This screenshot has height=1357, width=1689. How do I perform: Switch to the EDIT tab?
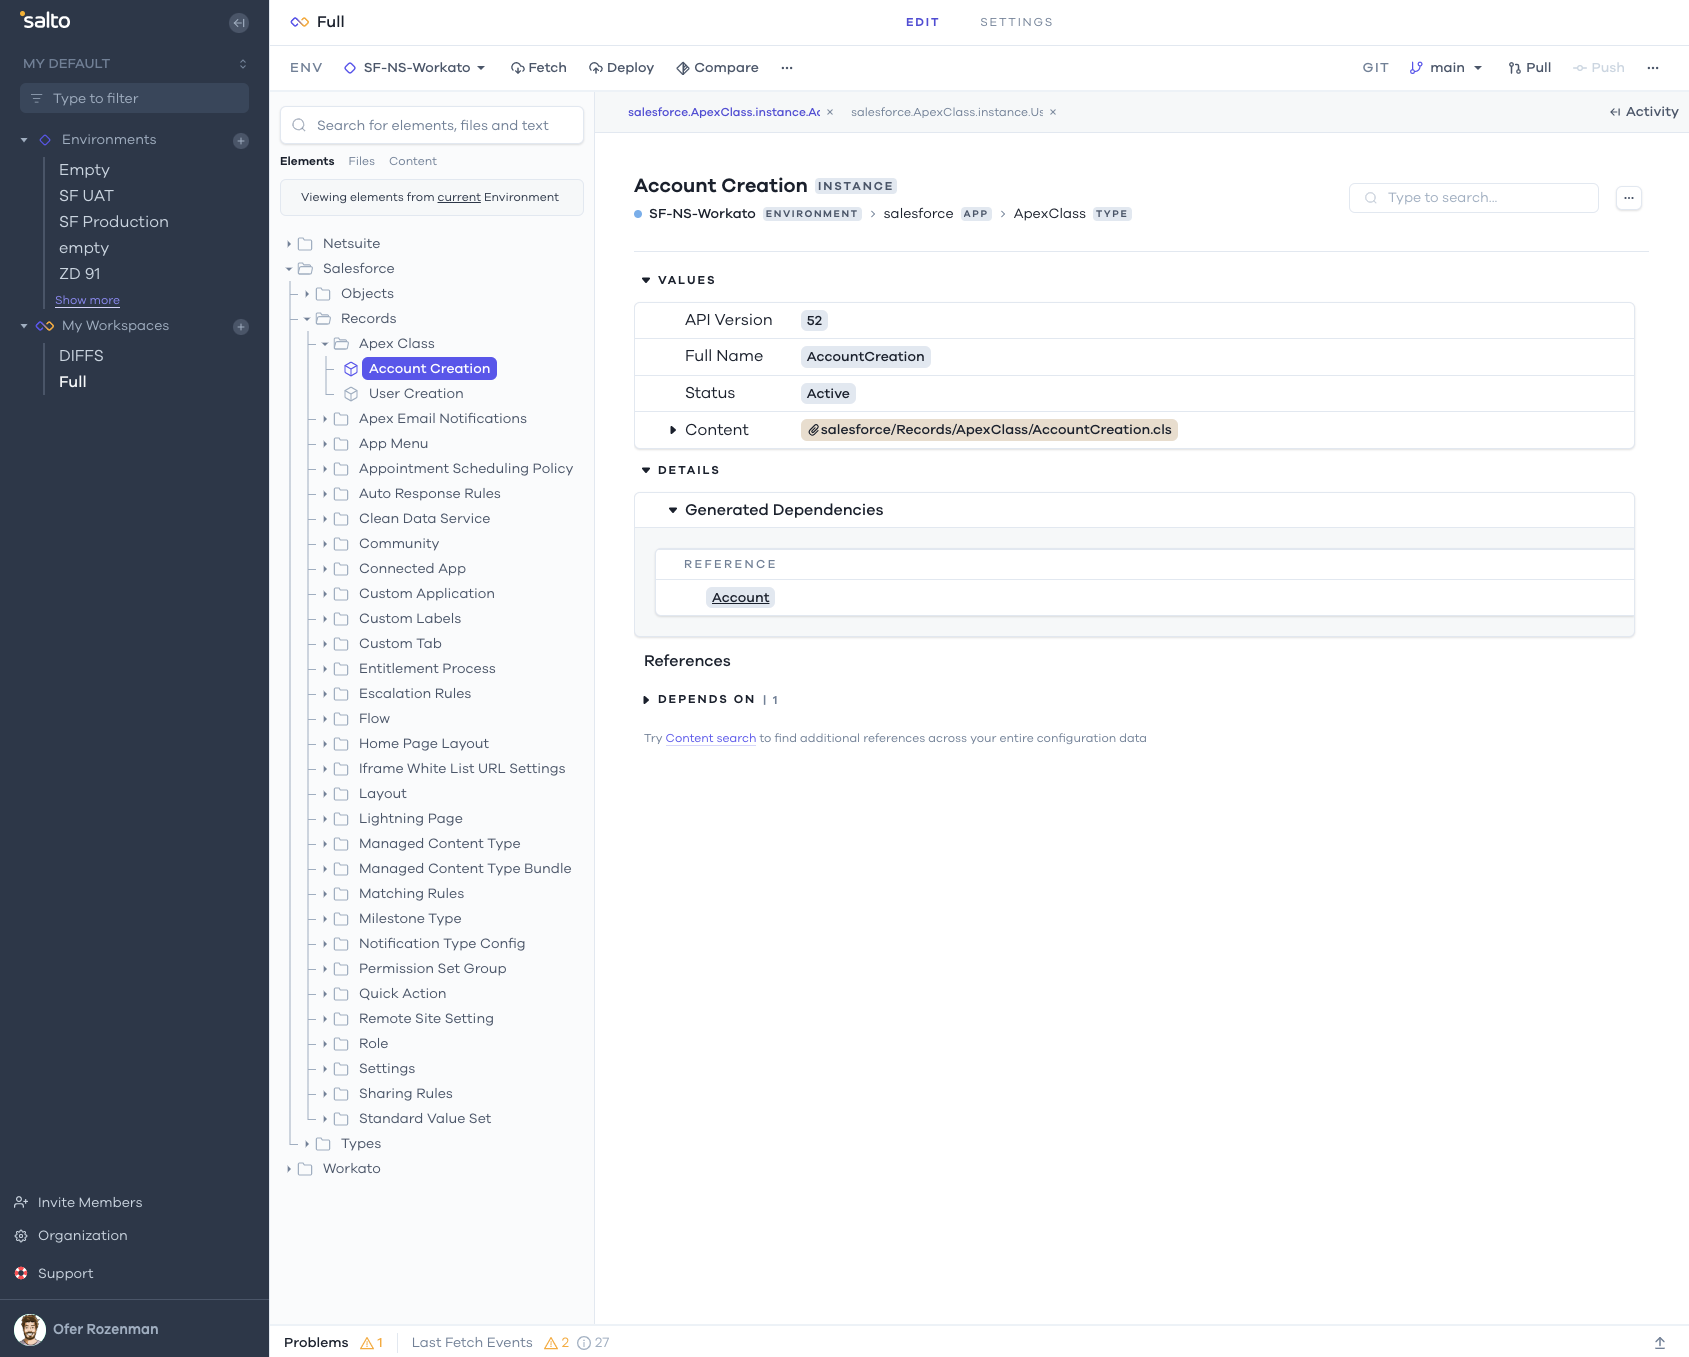point(922,22)
